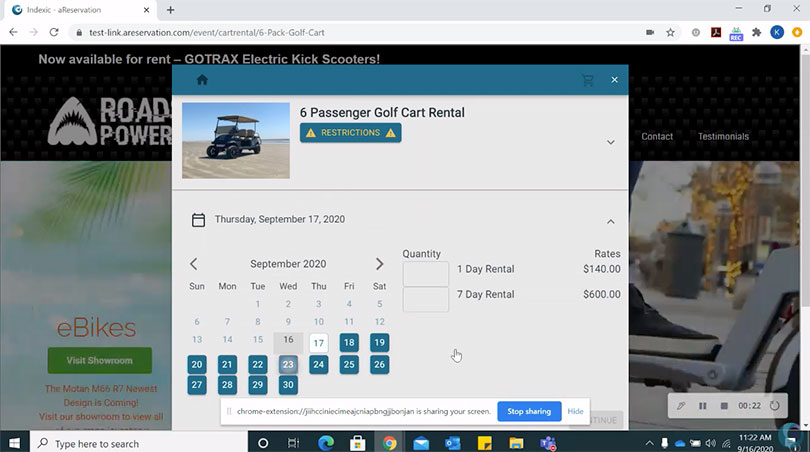810x452 pixels.
Task: Click the address bar URL
Action: point(207,33)
